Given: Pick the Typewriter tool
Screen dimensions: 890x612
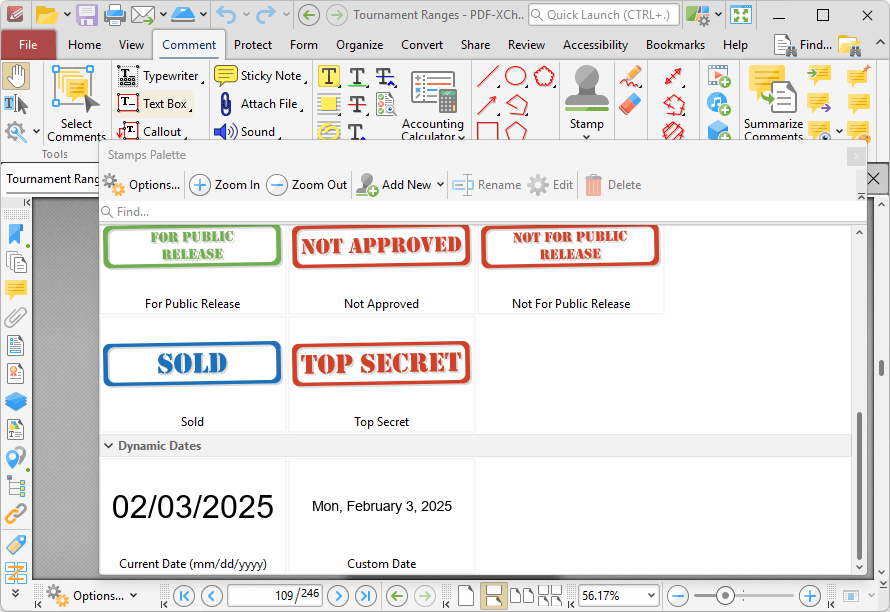Looking at the screenshot, I should (x=158, y=76).
